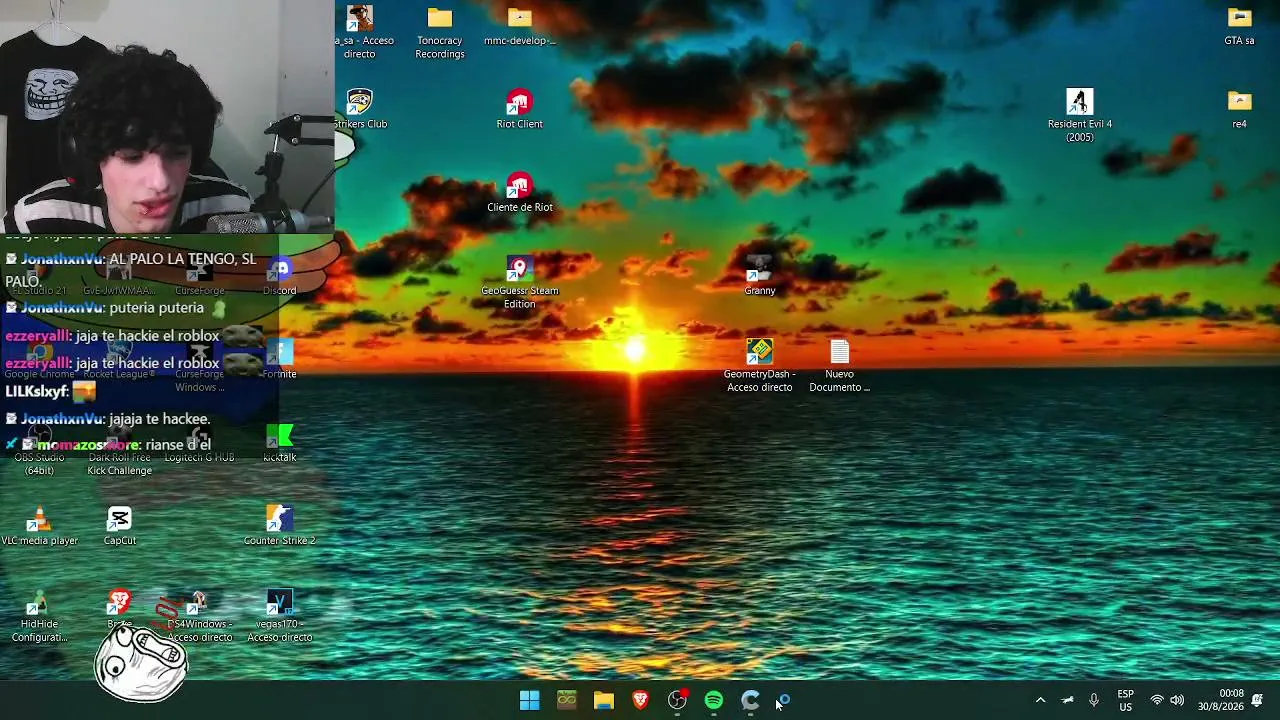The height and width of the screenshot is (720, 1280).
Task: Select the Logitech G HUB desktop shortcut
Action: pyautogui.click(x=199, y=443)
